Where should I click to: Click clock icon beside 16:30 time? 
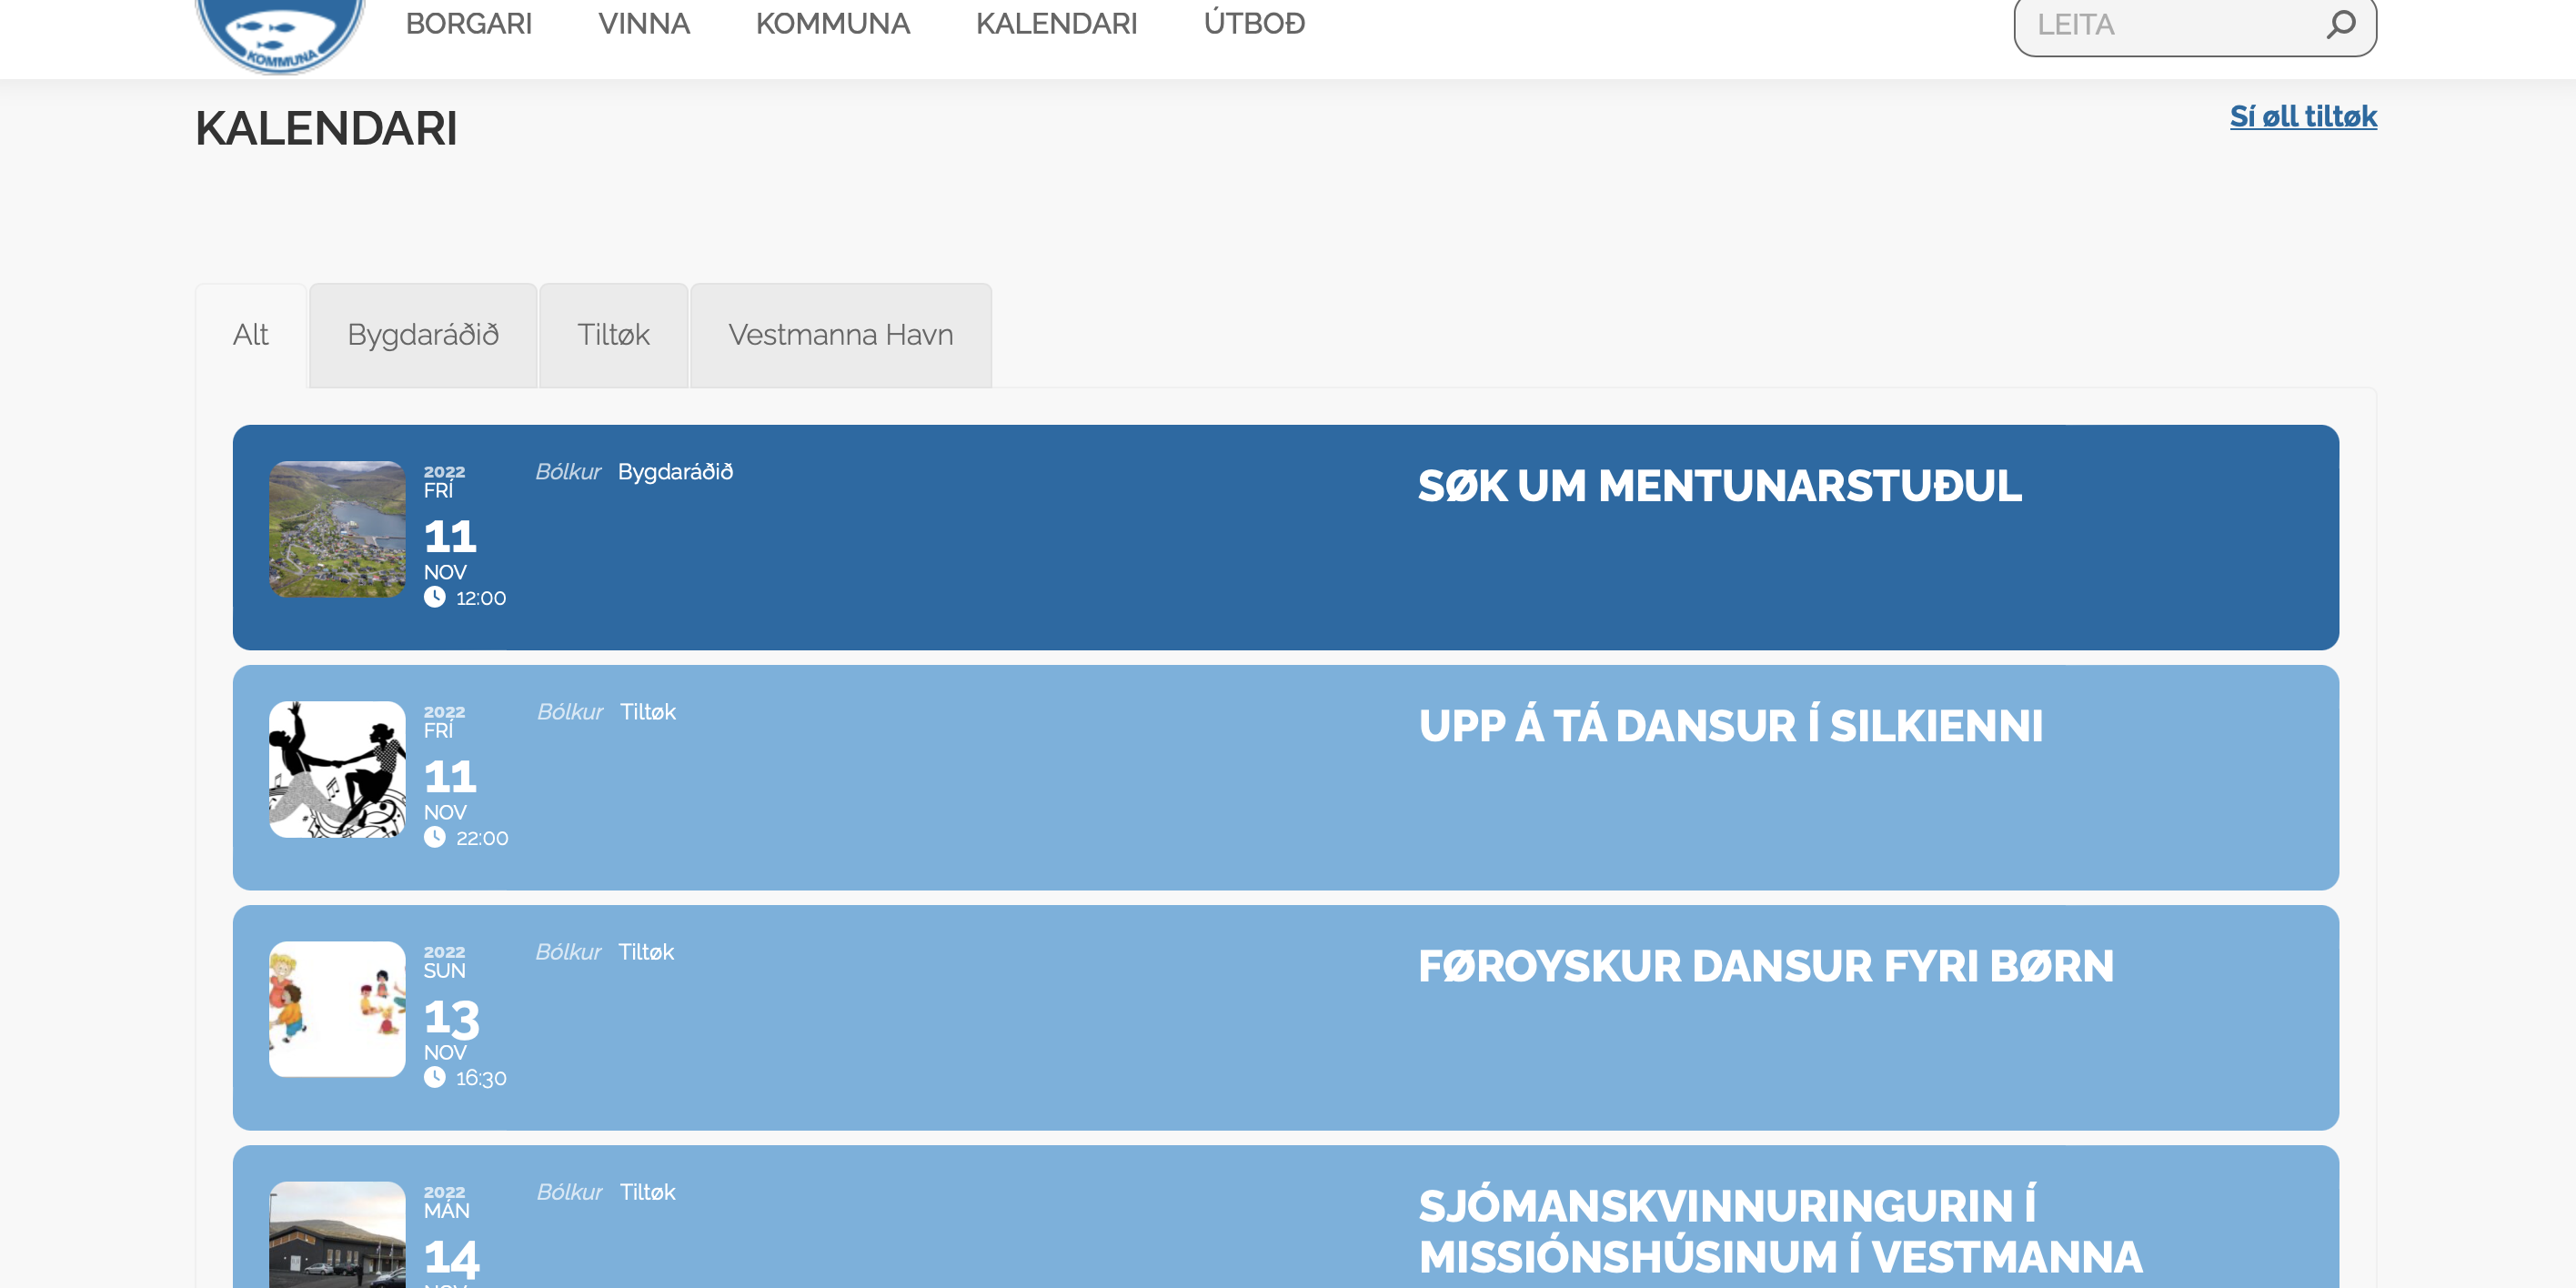434,1077
